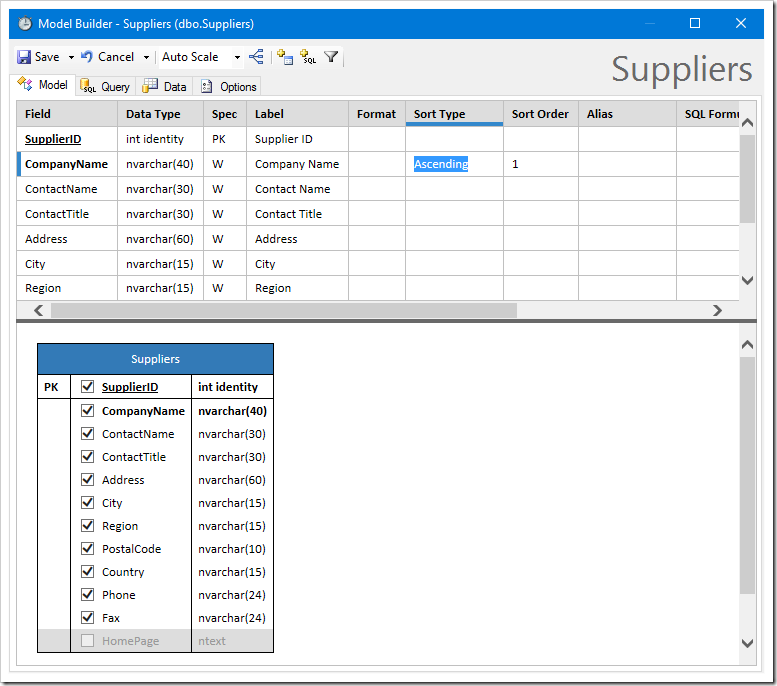This screenshot has height=686, width=777.
Task: Uncheck the CompanyName checkbox in diagram
Action: click(x=88, y=410)
